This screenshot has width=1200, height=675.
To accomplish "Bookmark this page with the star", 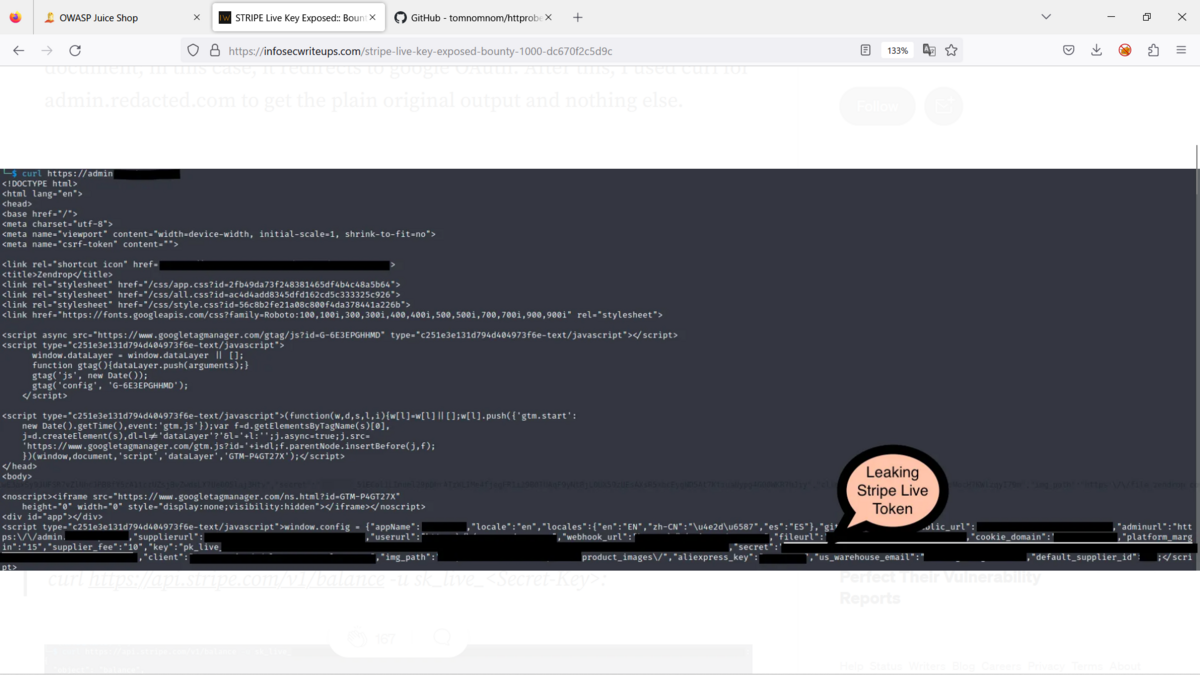I will 951,50.
